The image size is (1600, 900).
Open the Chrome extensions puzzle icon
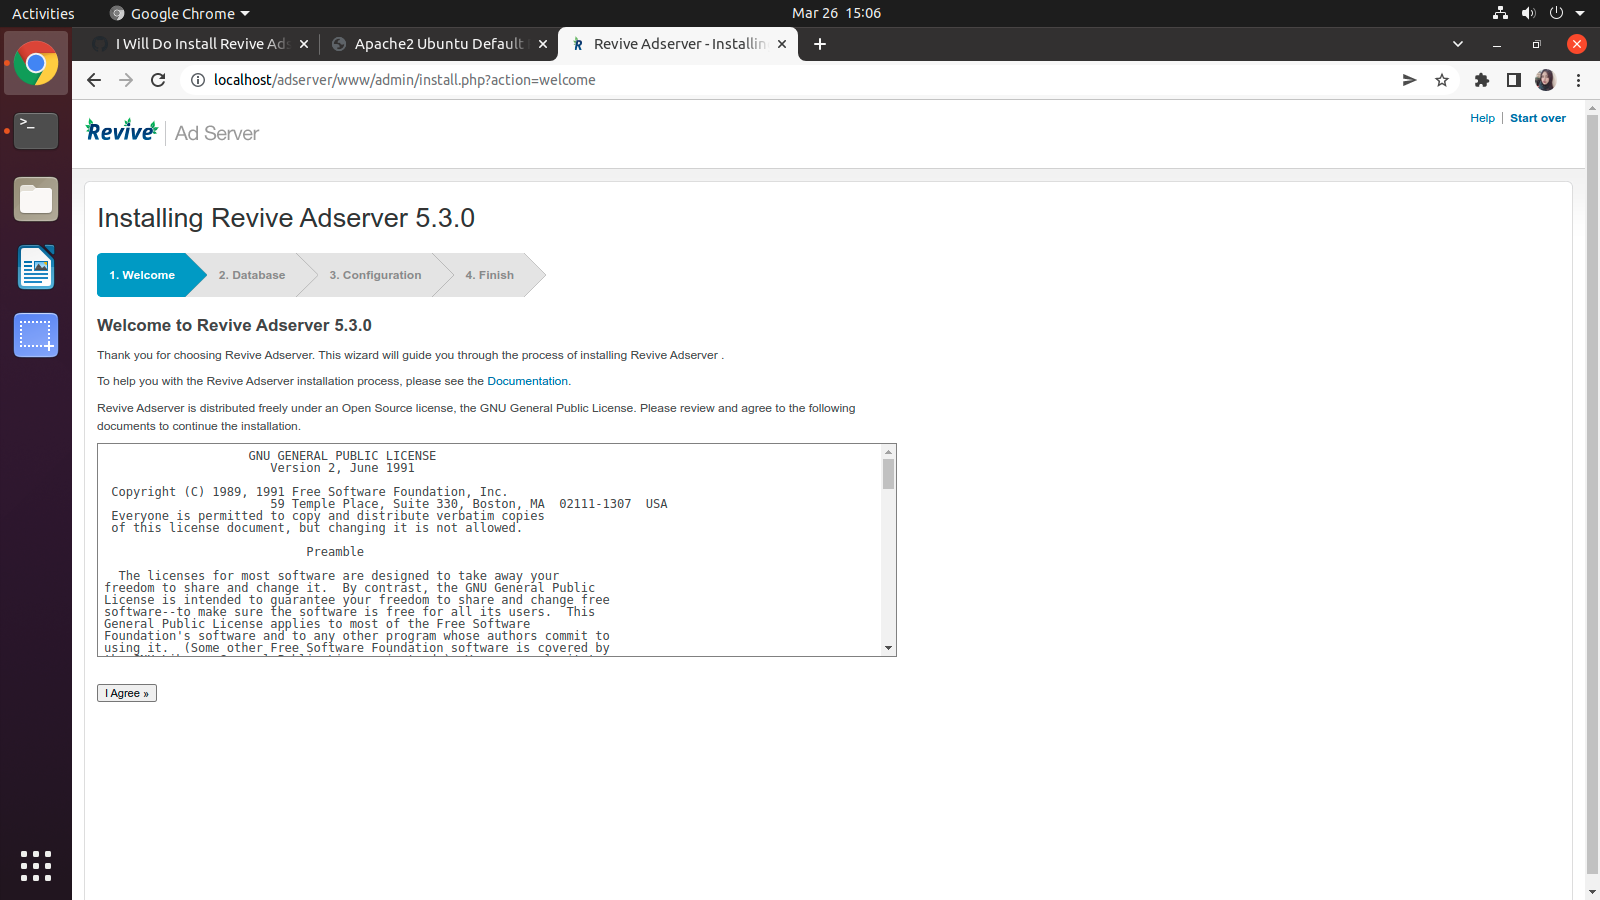(x=1482, y=80)
